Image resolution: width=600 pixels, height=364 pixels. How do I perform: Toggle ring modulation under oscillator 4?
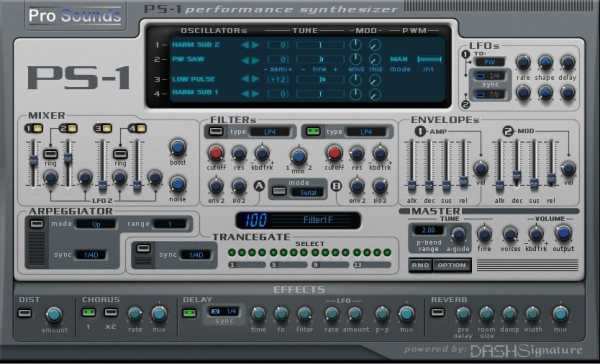tap(120, 154)
